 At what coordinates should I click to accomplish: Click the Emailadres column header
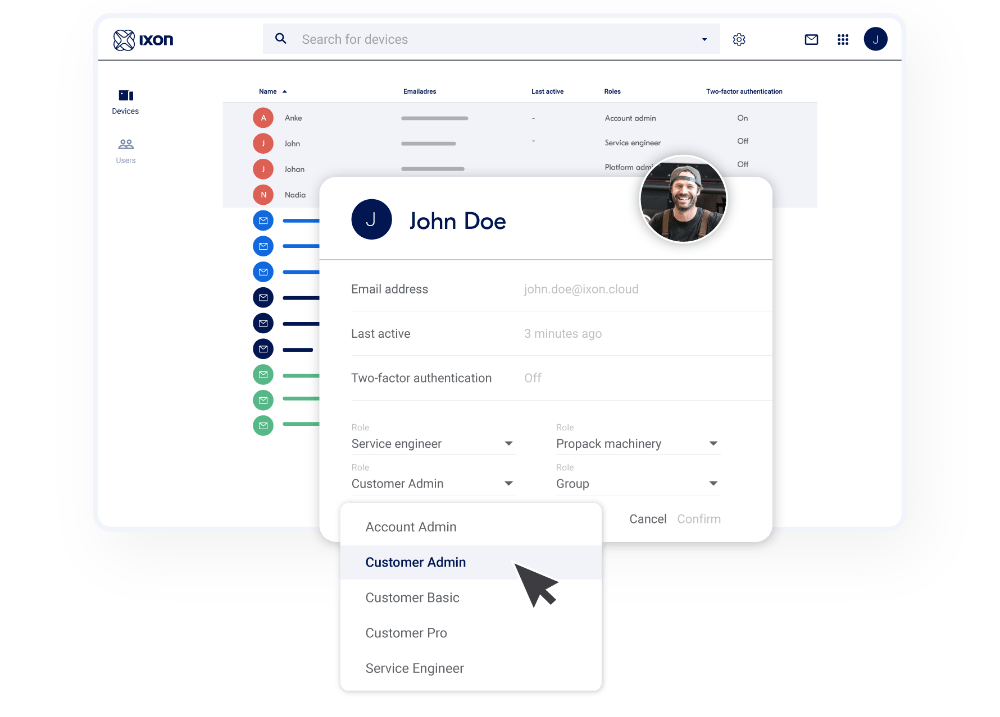pos(420,92)
